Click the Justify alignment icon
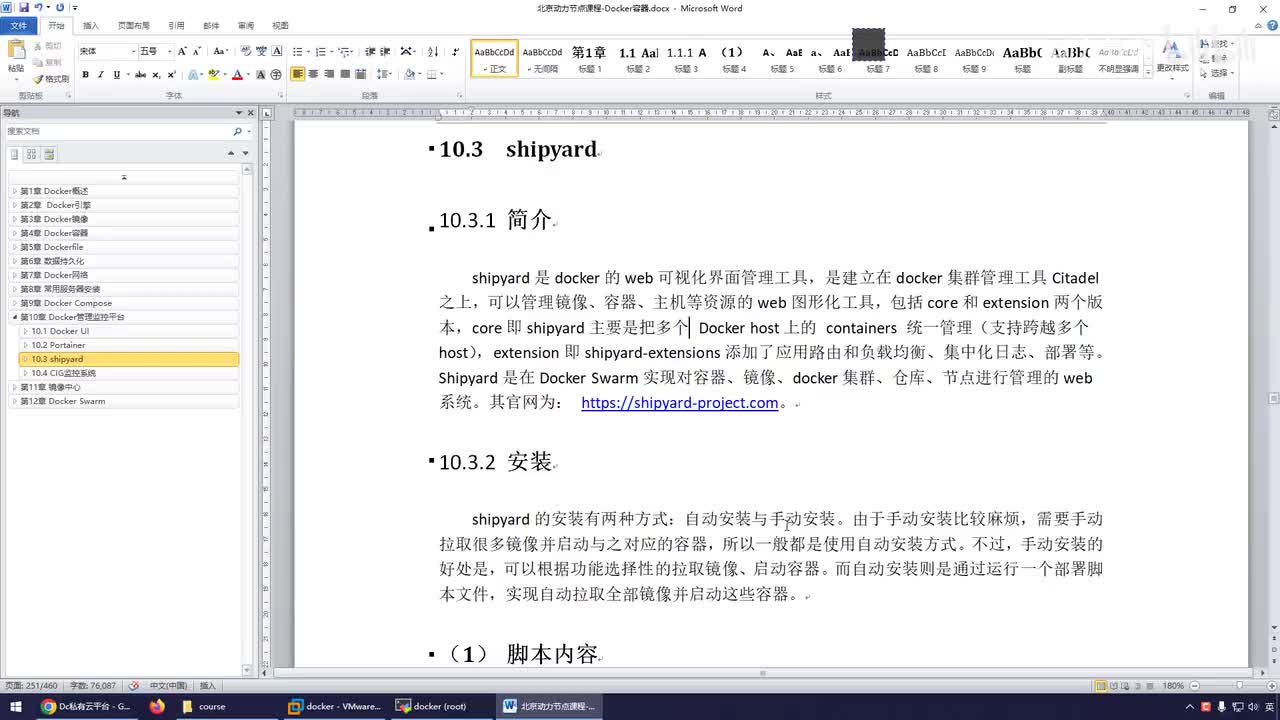Screen dimensions: 1280x720 tap(345, 74)
